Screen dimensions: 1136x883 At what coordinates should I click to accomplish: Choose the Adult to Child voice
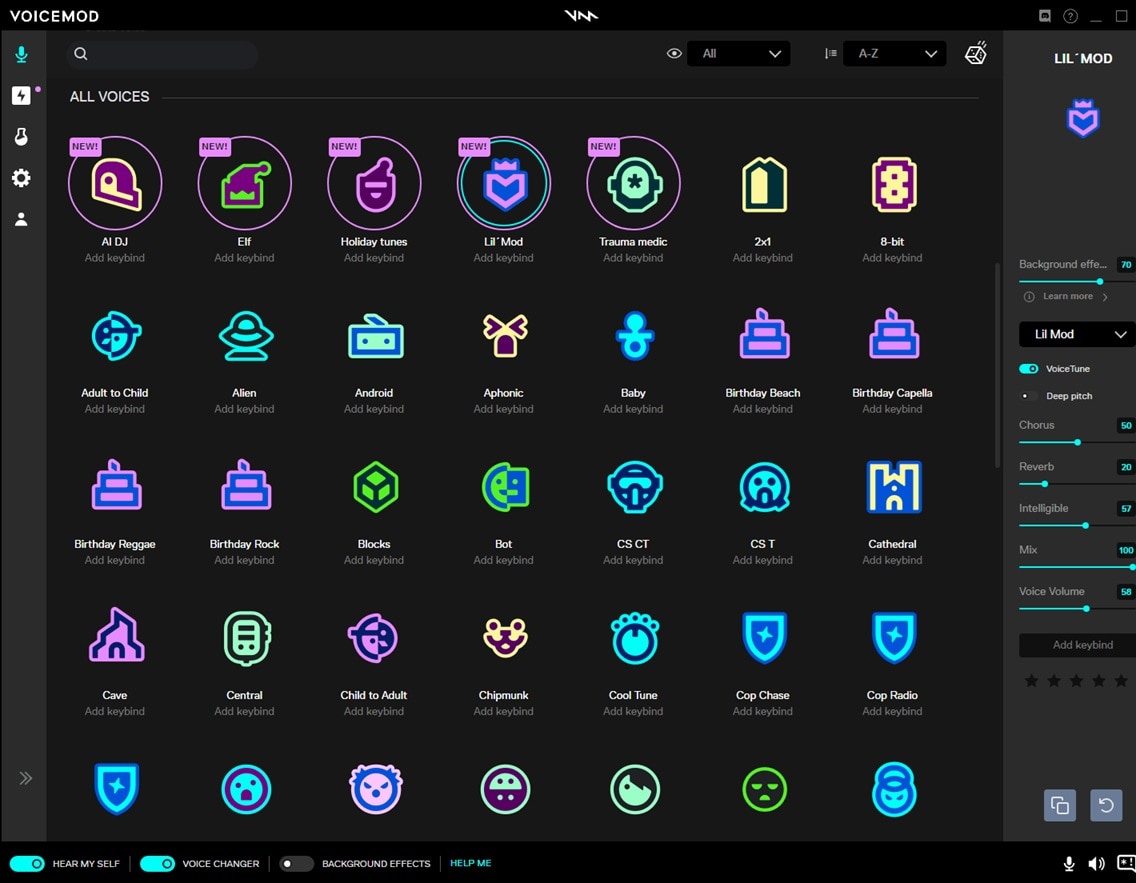(115, 336)
